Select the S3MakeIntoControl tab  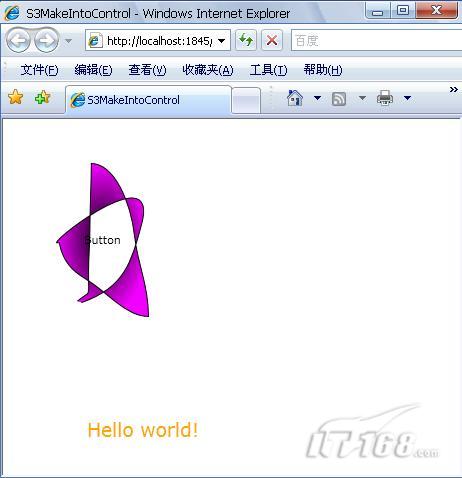click(148, 100)
